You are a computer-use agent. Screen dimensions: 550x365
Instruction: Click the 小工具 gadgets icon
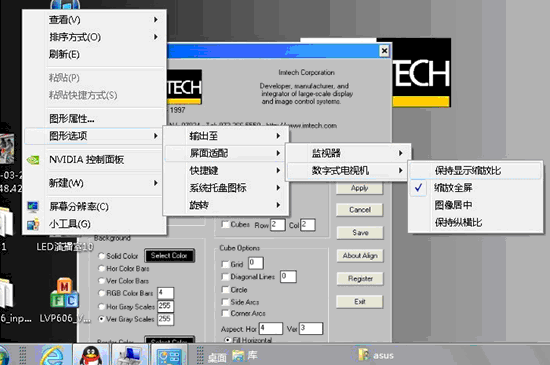coord(33,224)
